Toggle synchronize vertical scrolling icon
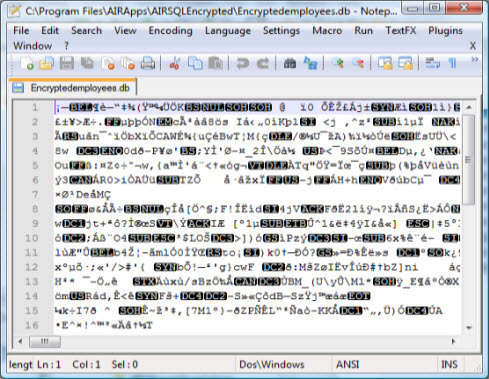Viewport: 489px width, 379px height. (x=385, y=63)
